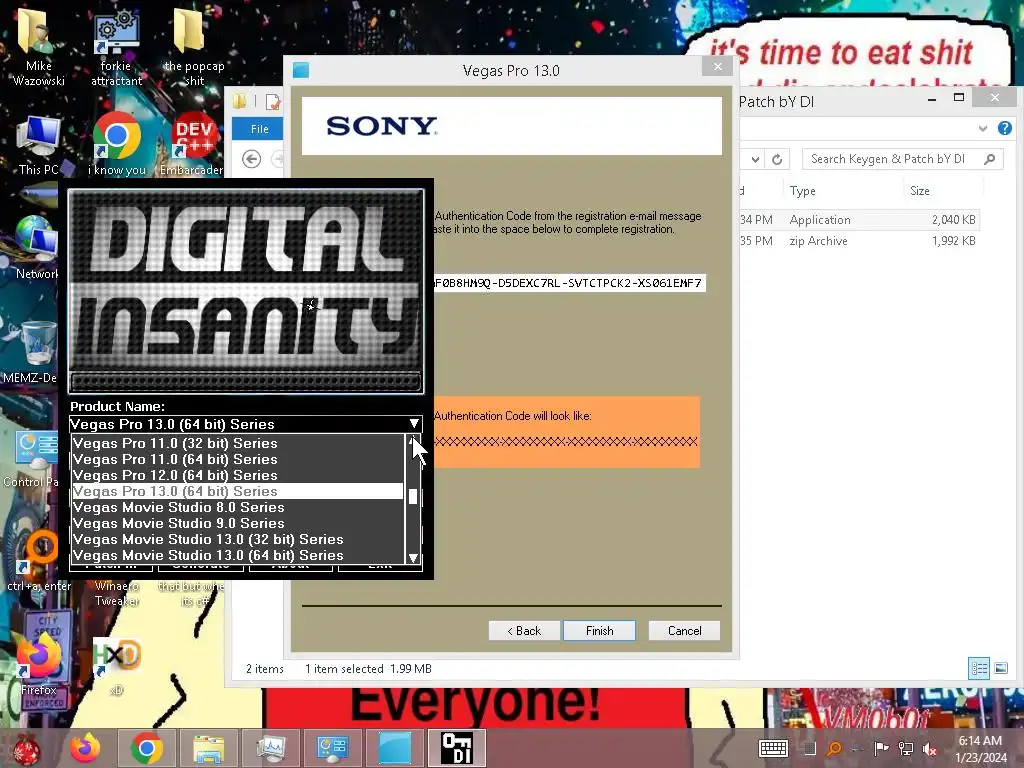This screenshot has width=1024, height=768.
Task: Click Finish in Vegas Pro registration
Action: tap(599, 631)
